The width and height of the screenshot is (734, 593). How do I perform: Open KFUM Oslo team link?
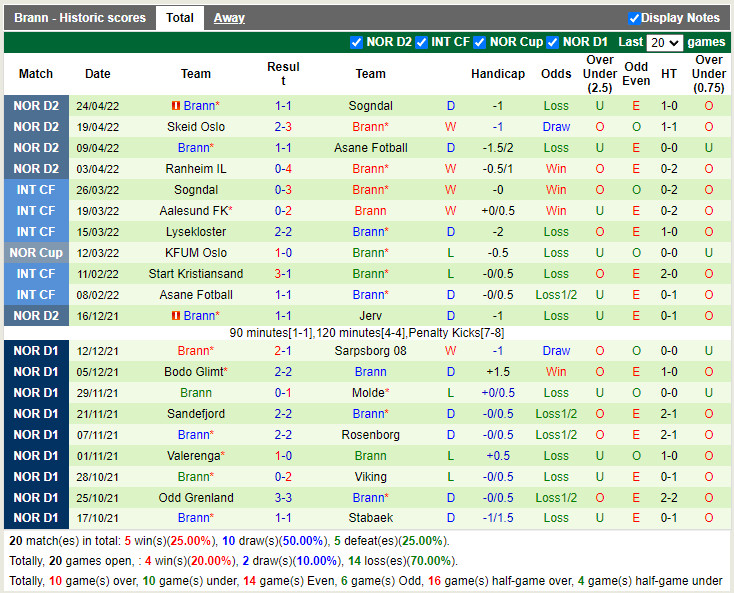pyautogui.click(x=196, y=253)
